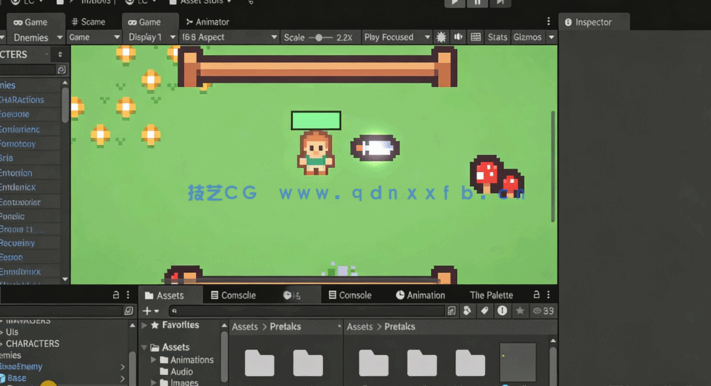Toggle Gizmos in the Game view
Image resolution: width=711 pixels, height=386 pixels.
527,37
